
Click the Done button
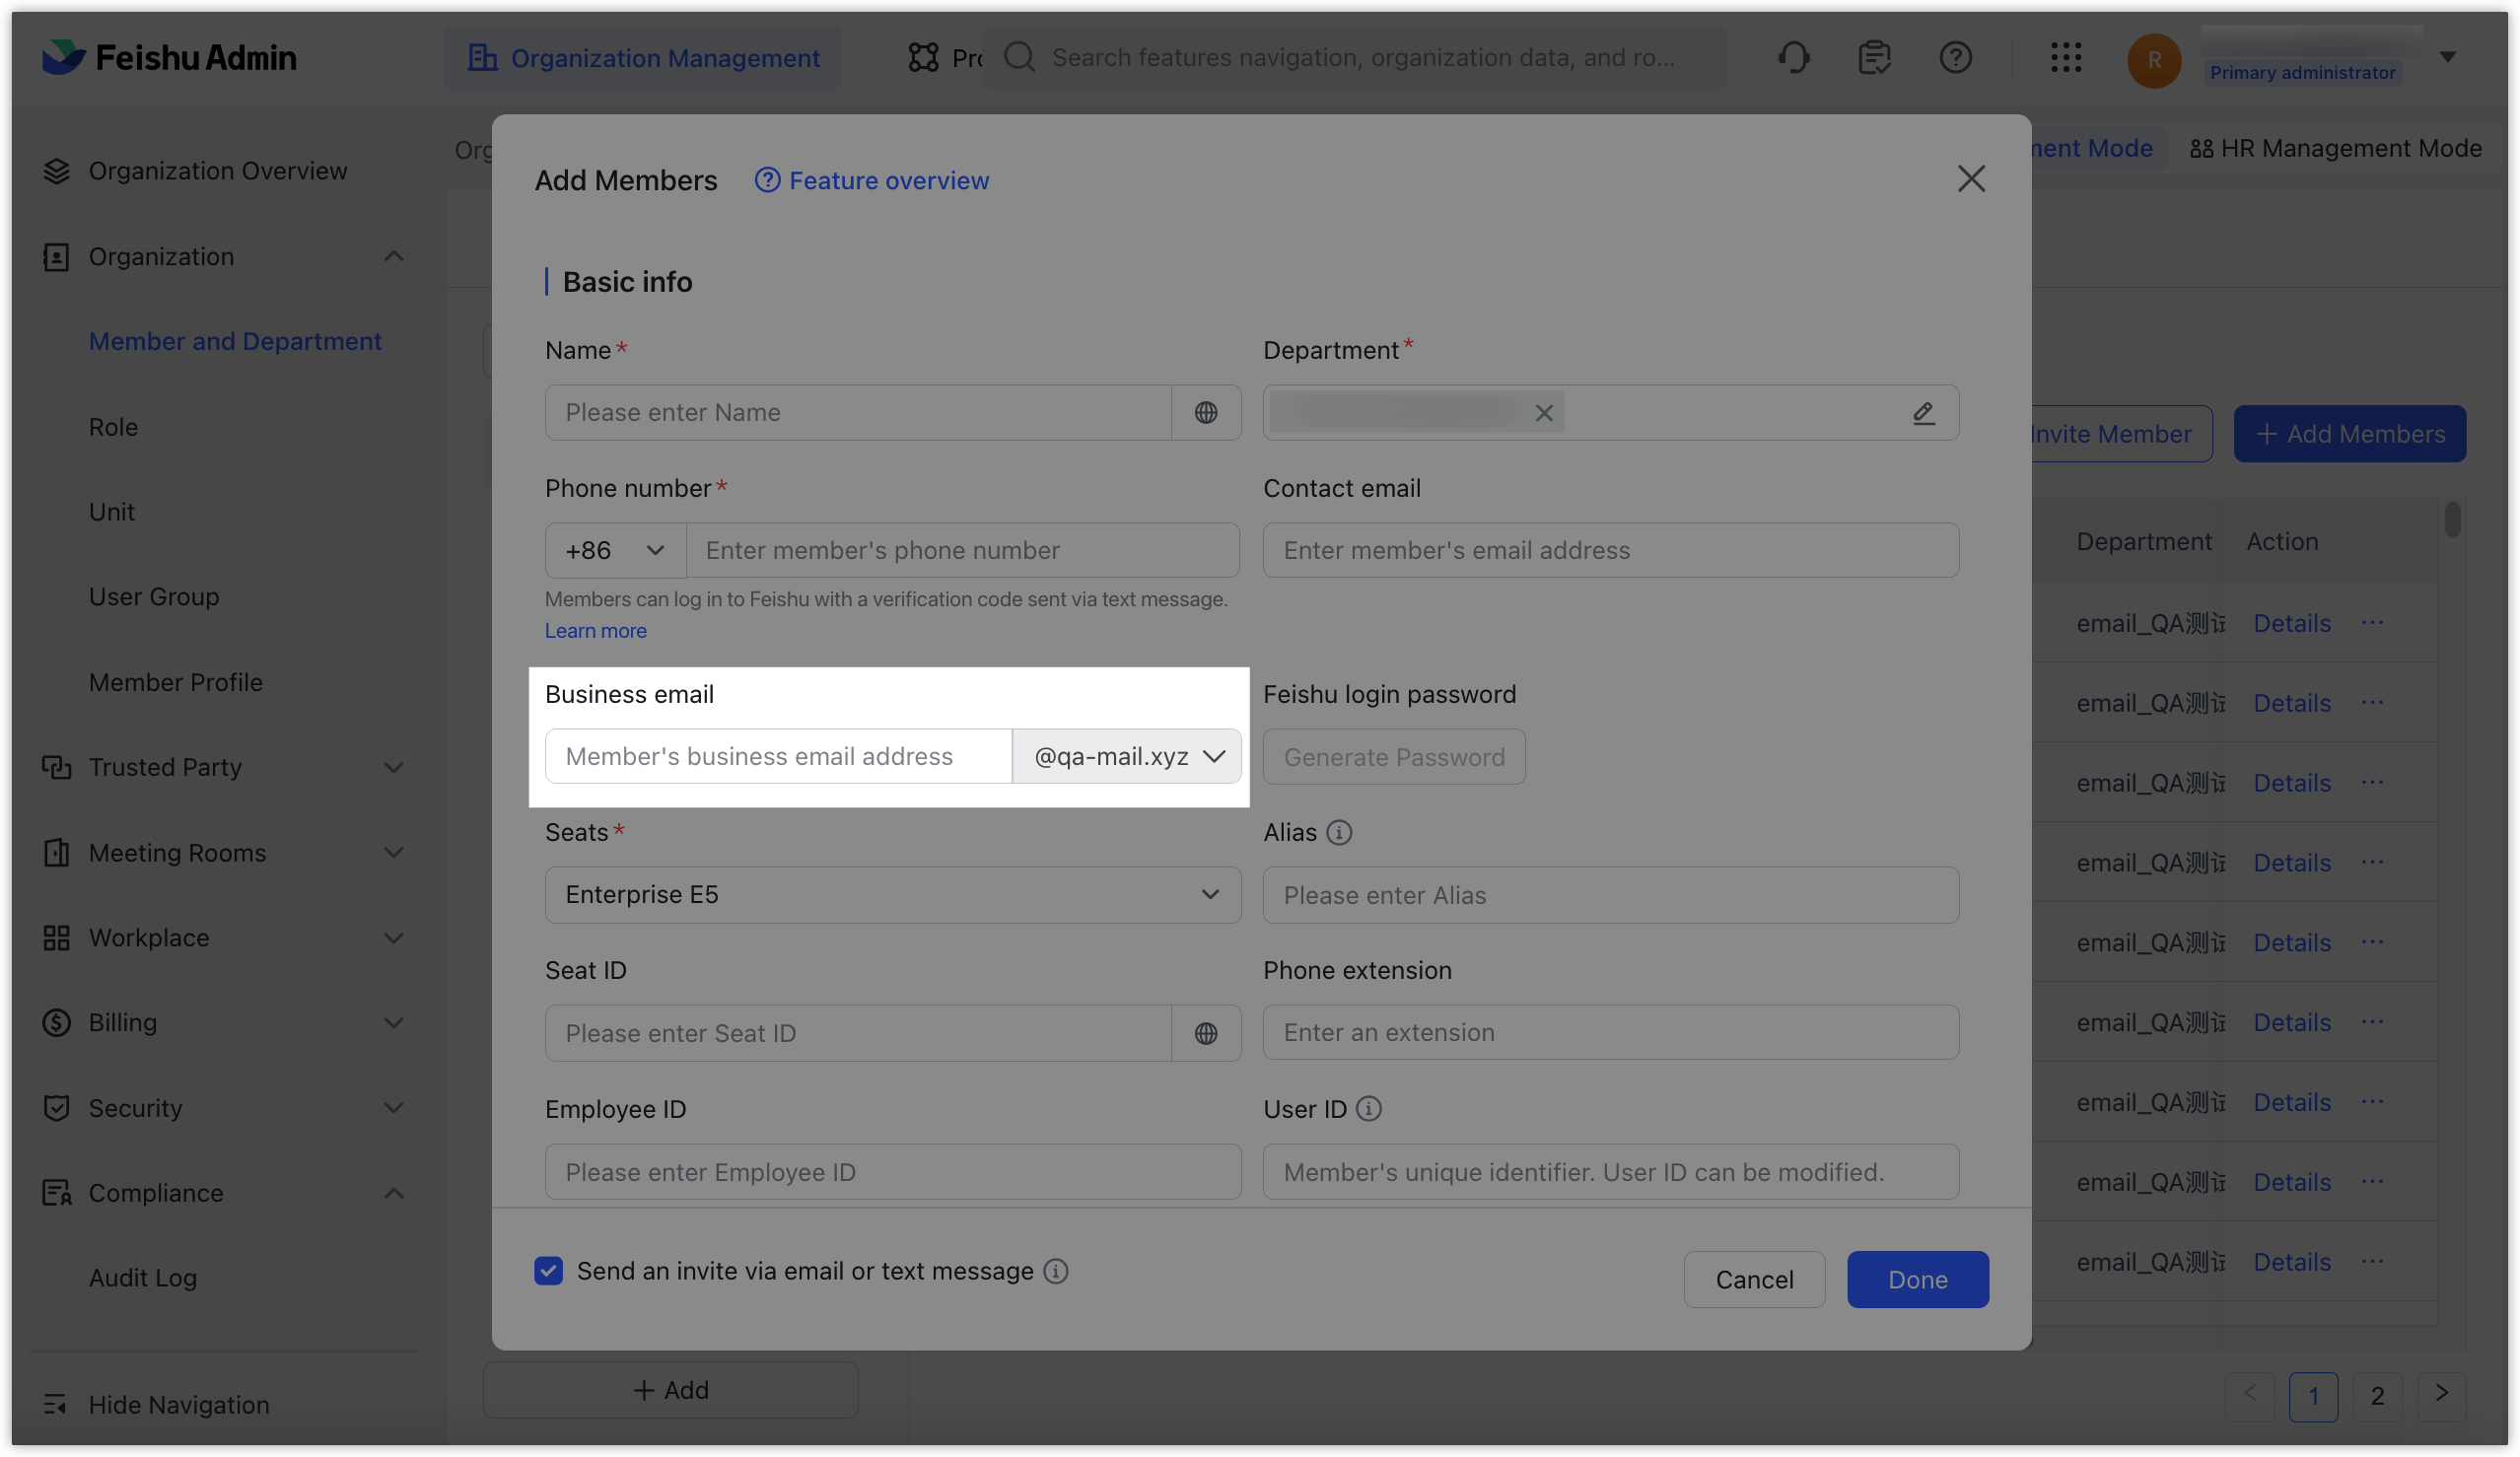click(1916, 1279)
